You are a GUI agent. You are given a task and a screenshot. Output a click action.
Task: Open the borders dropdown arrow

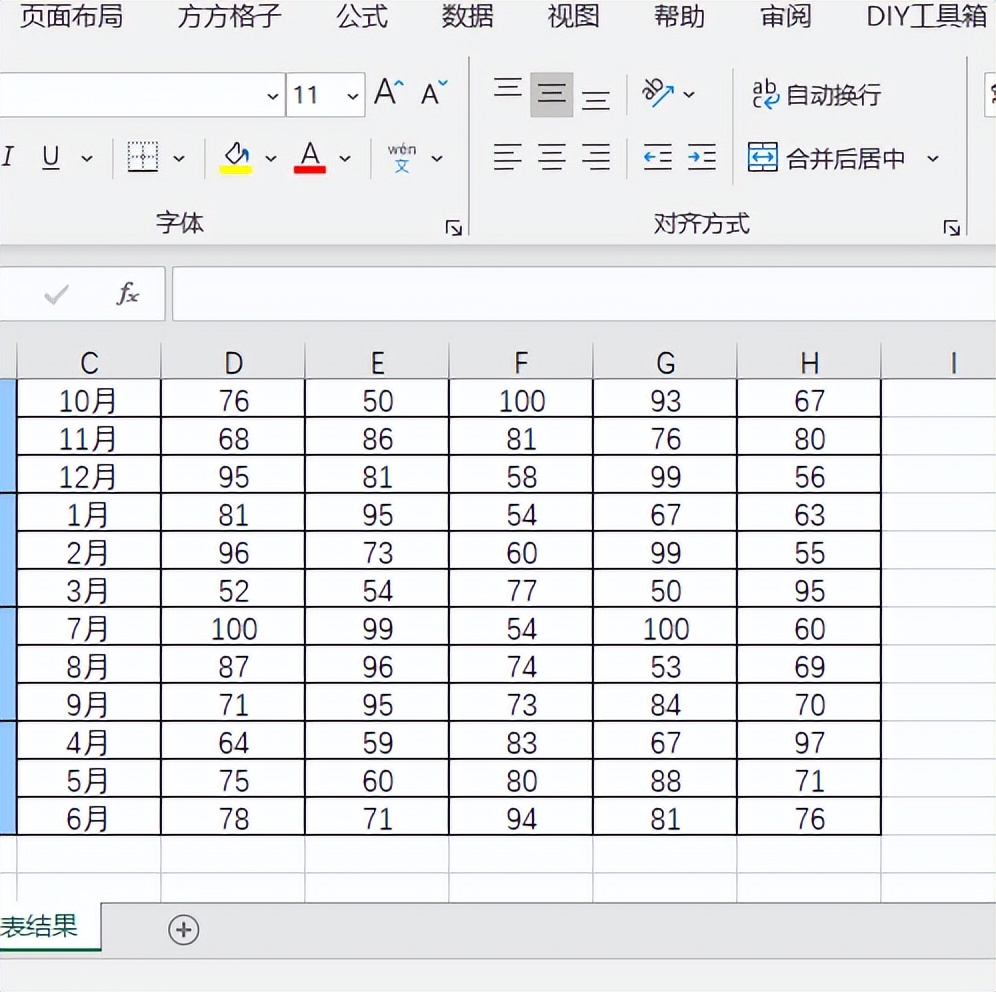(179, 158)
